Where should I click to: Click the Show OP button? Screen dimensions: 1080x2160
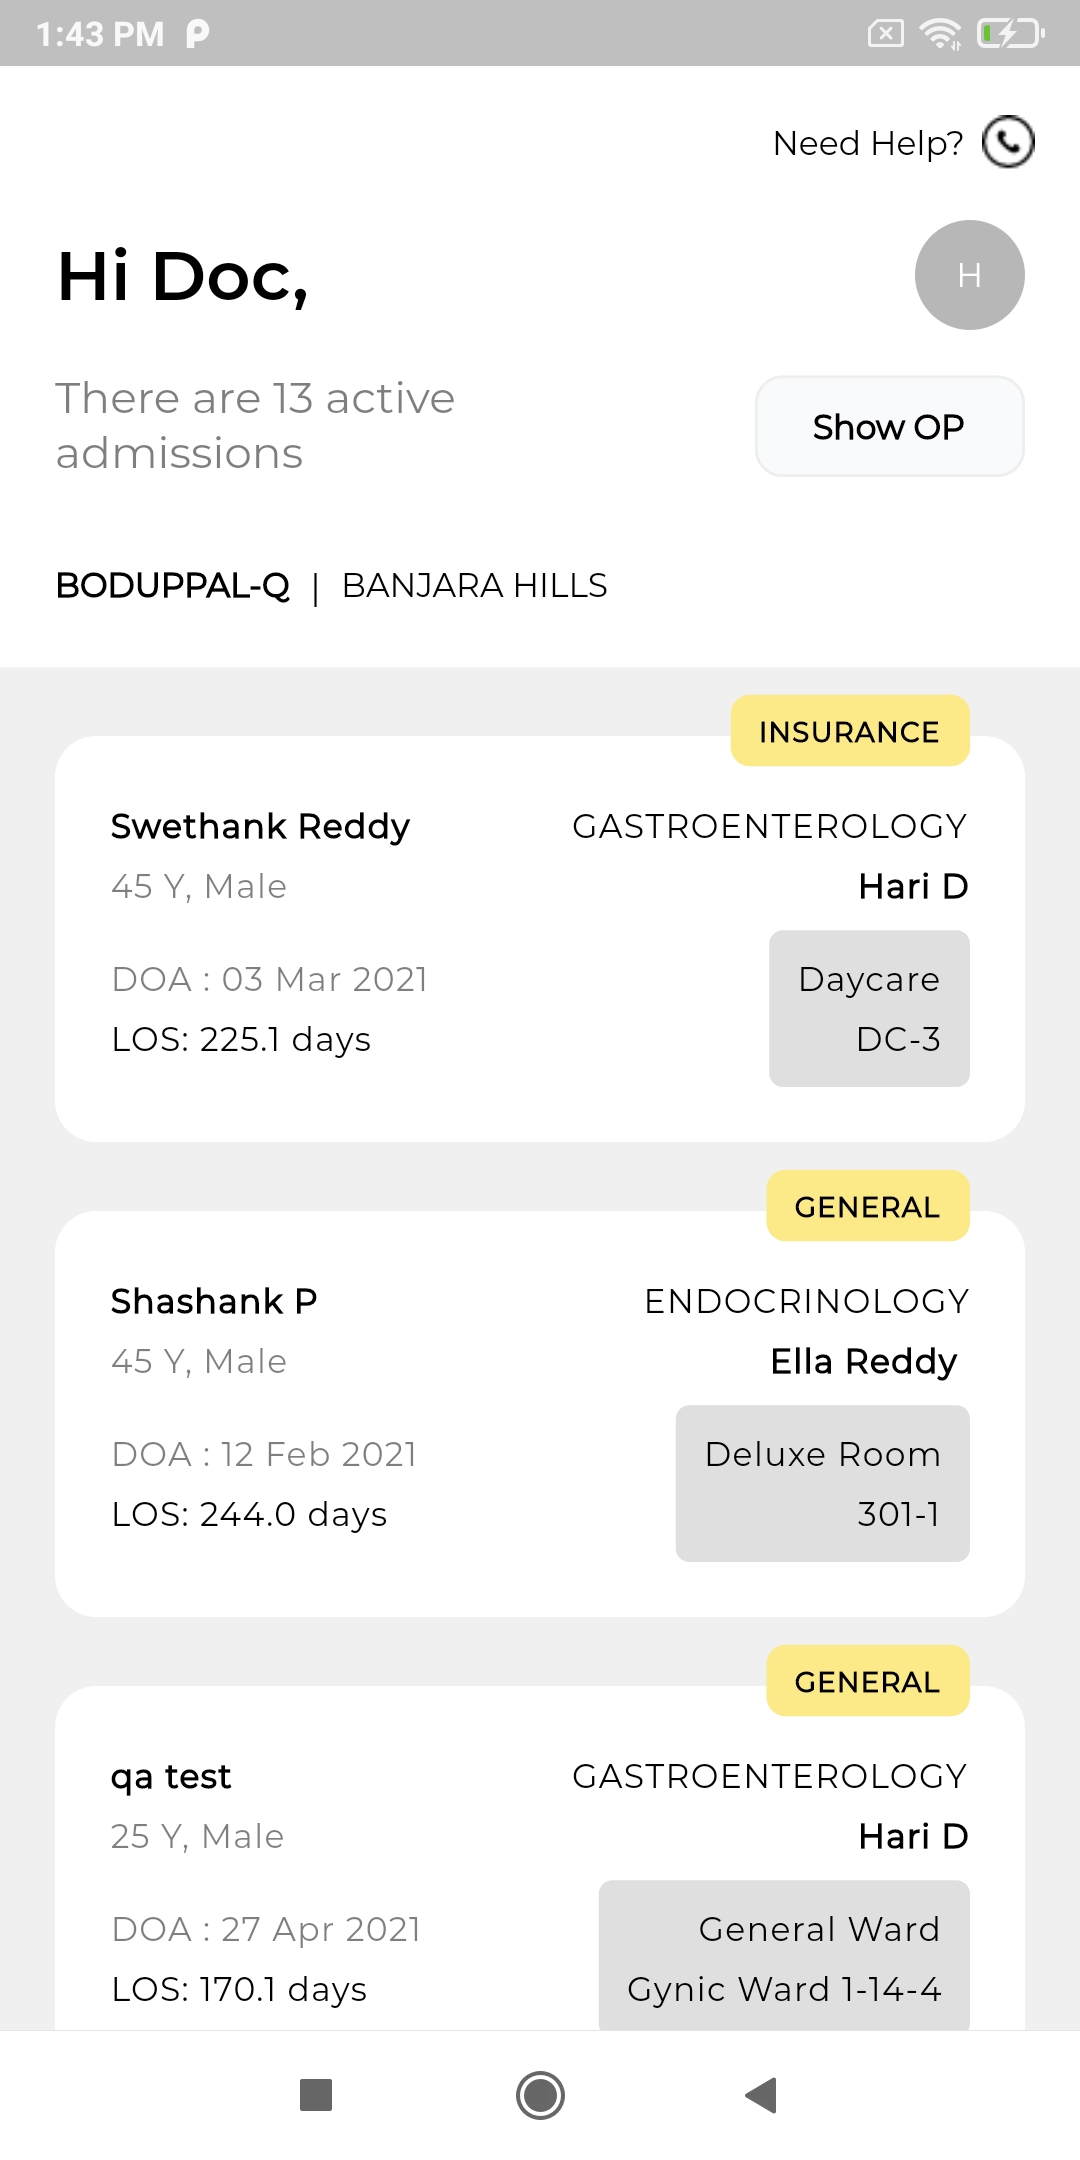tap(889, 427)
